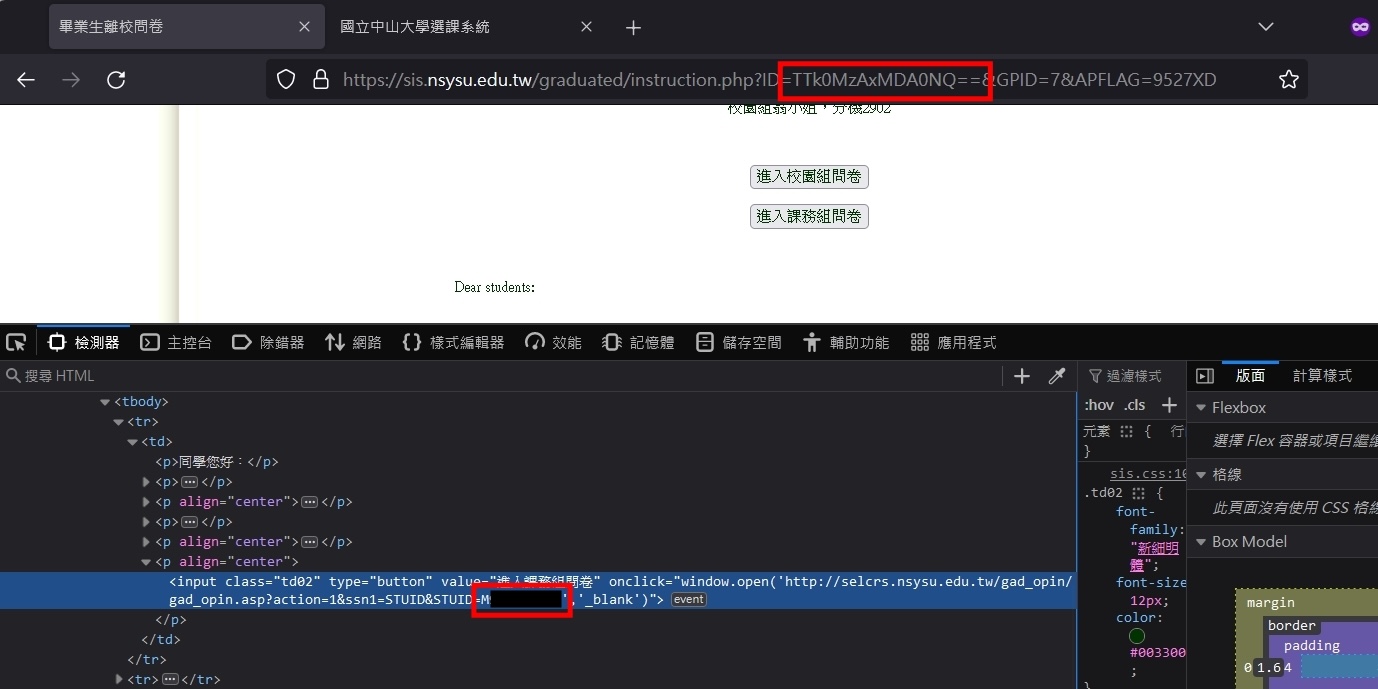Toggle the .cls classes panel

point(1134,405)
